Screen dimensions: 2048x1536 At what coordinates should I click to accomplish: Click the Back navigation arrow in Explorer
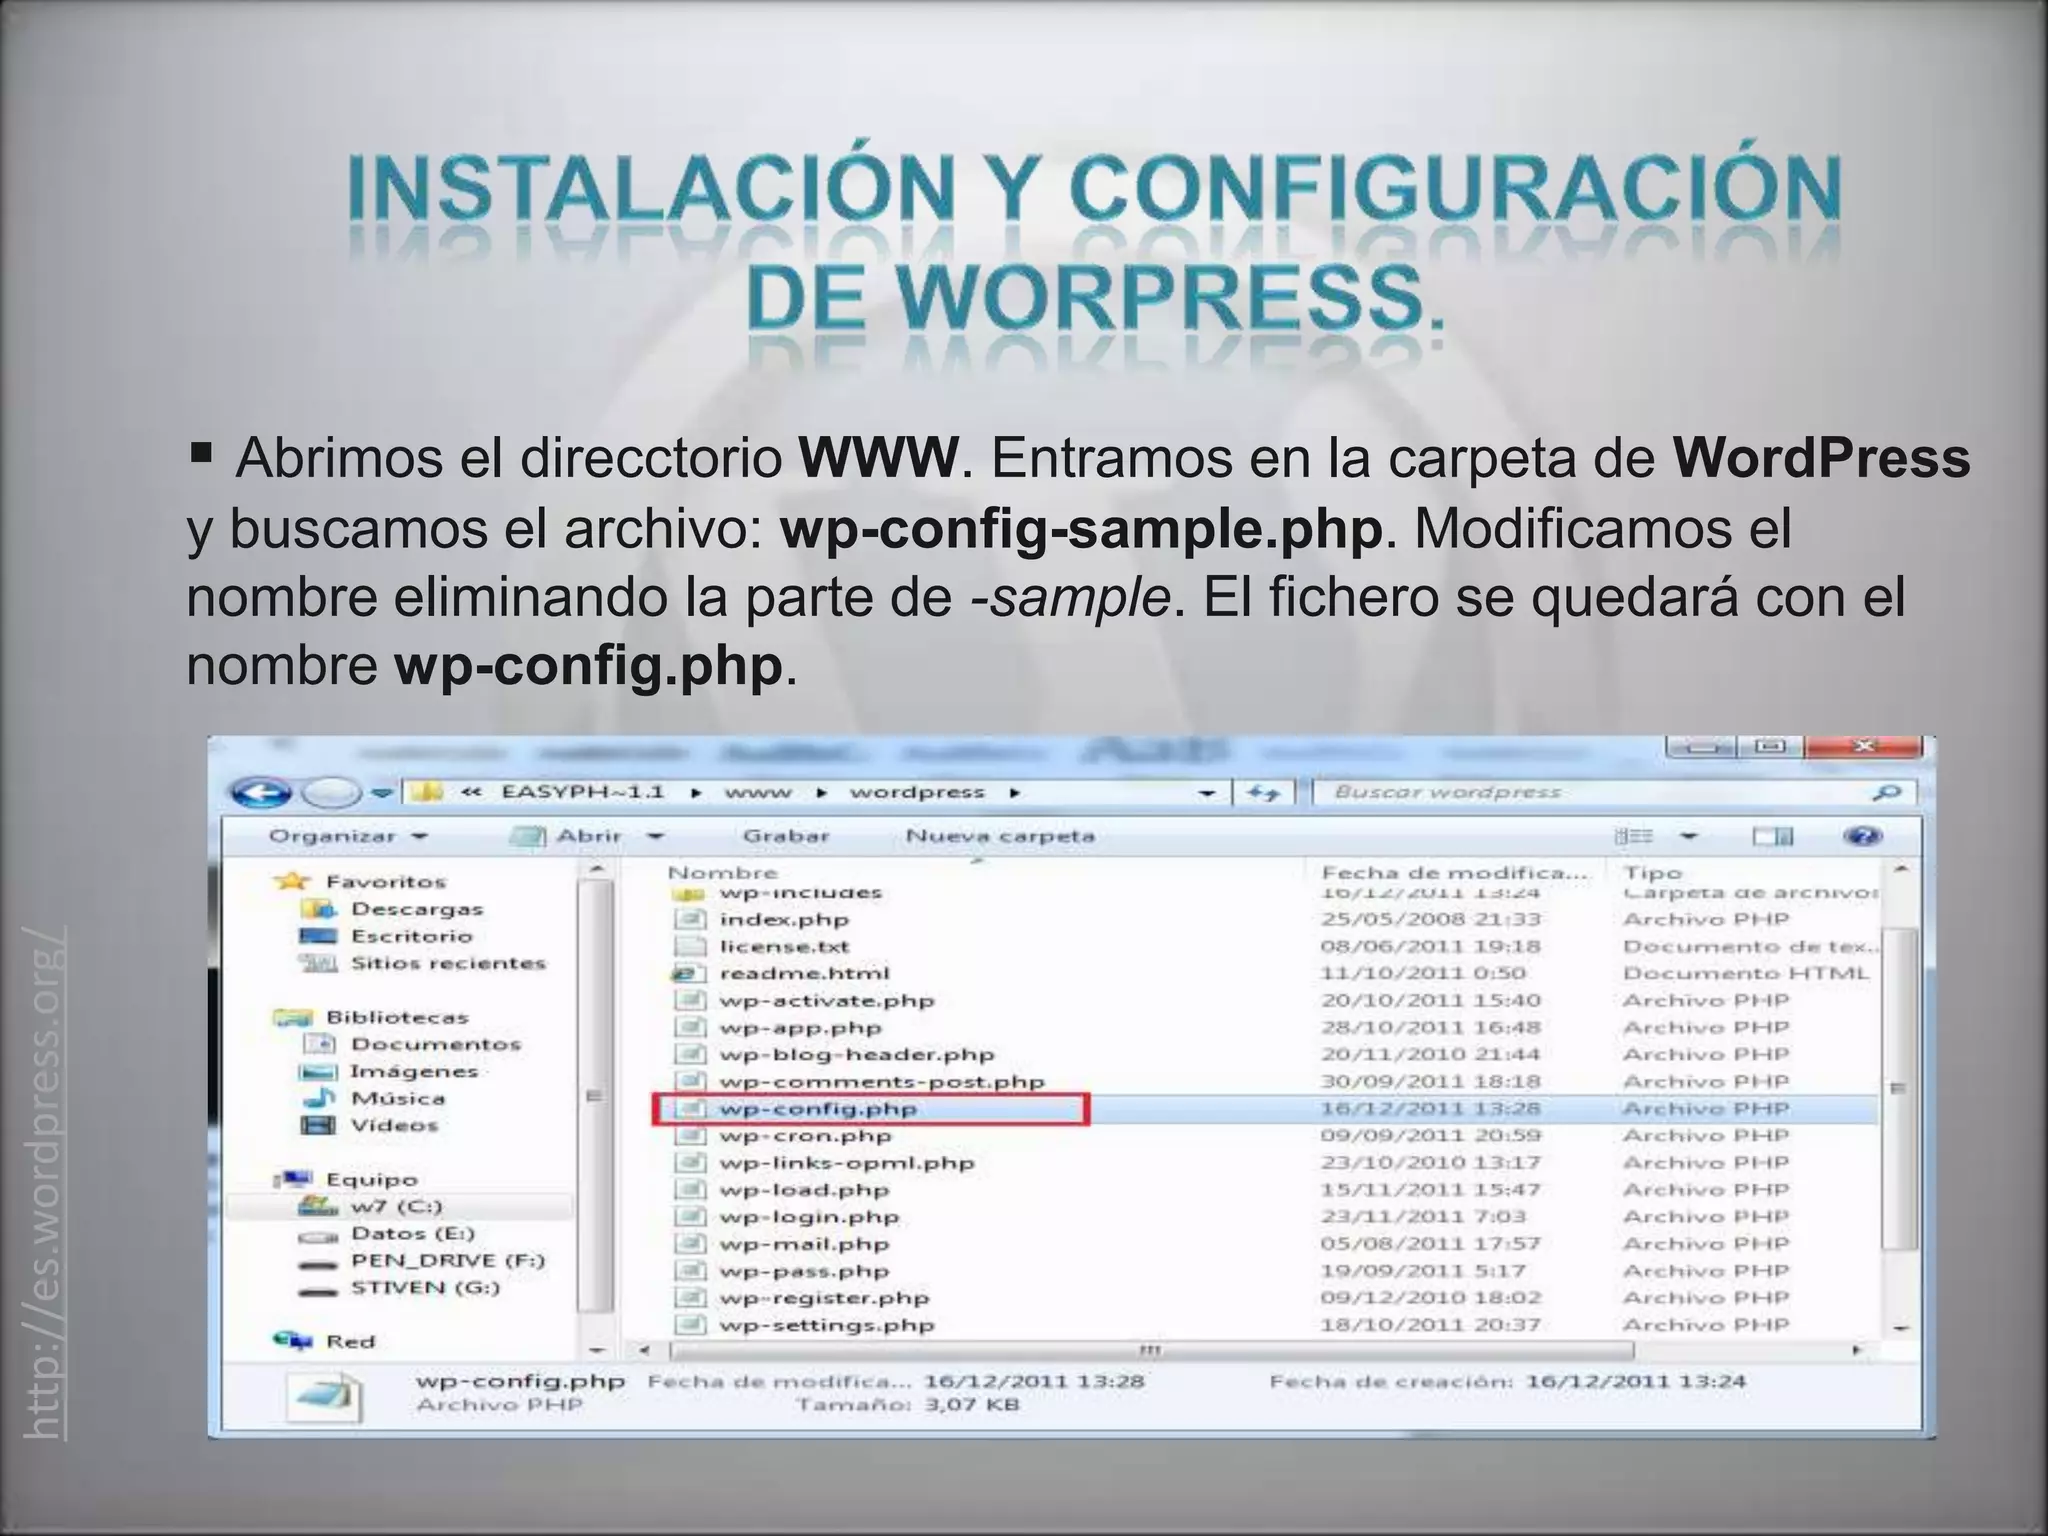click(259, 793)
